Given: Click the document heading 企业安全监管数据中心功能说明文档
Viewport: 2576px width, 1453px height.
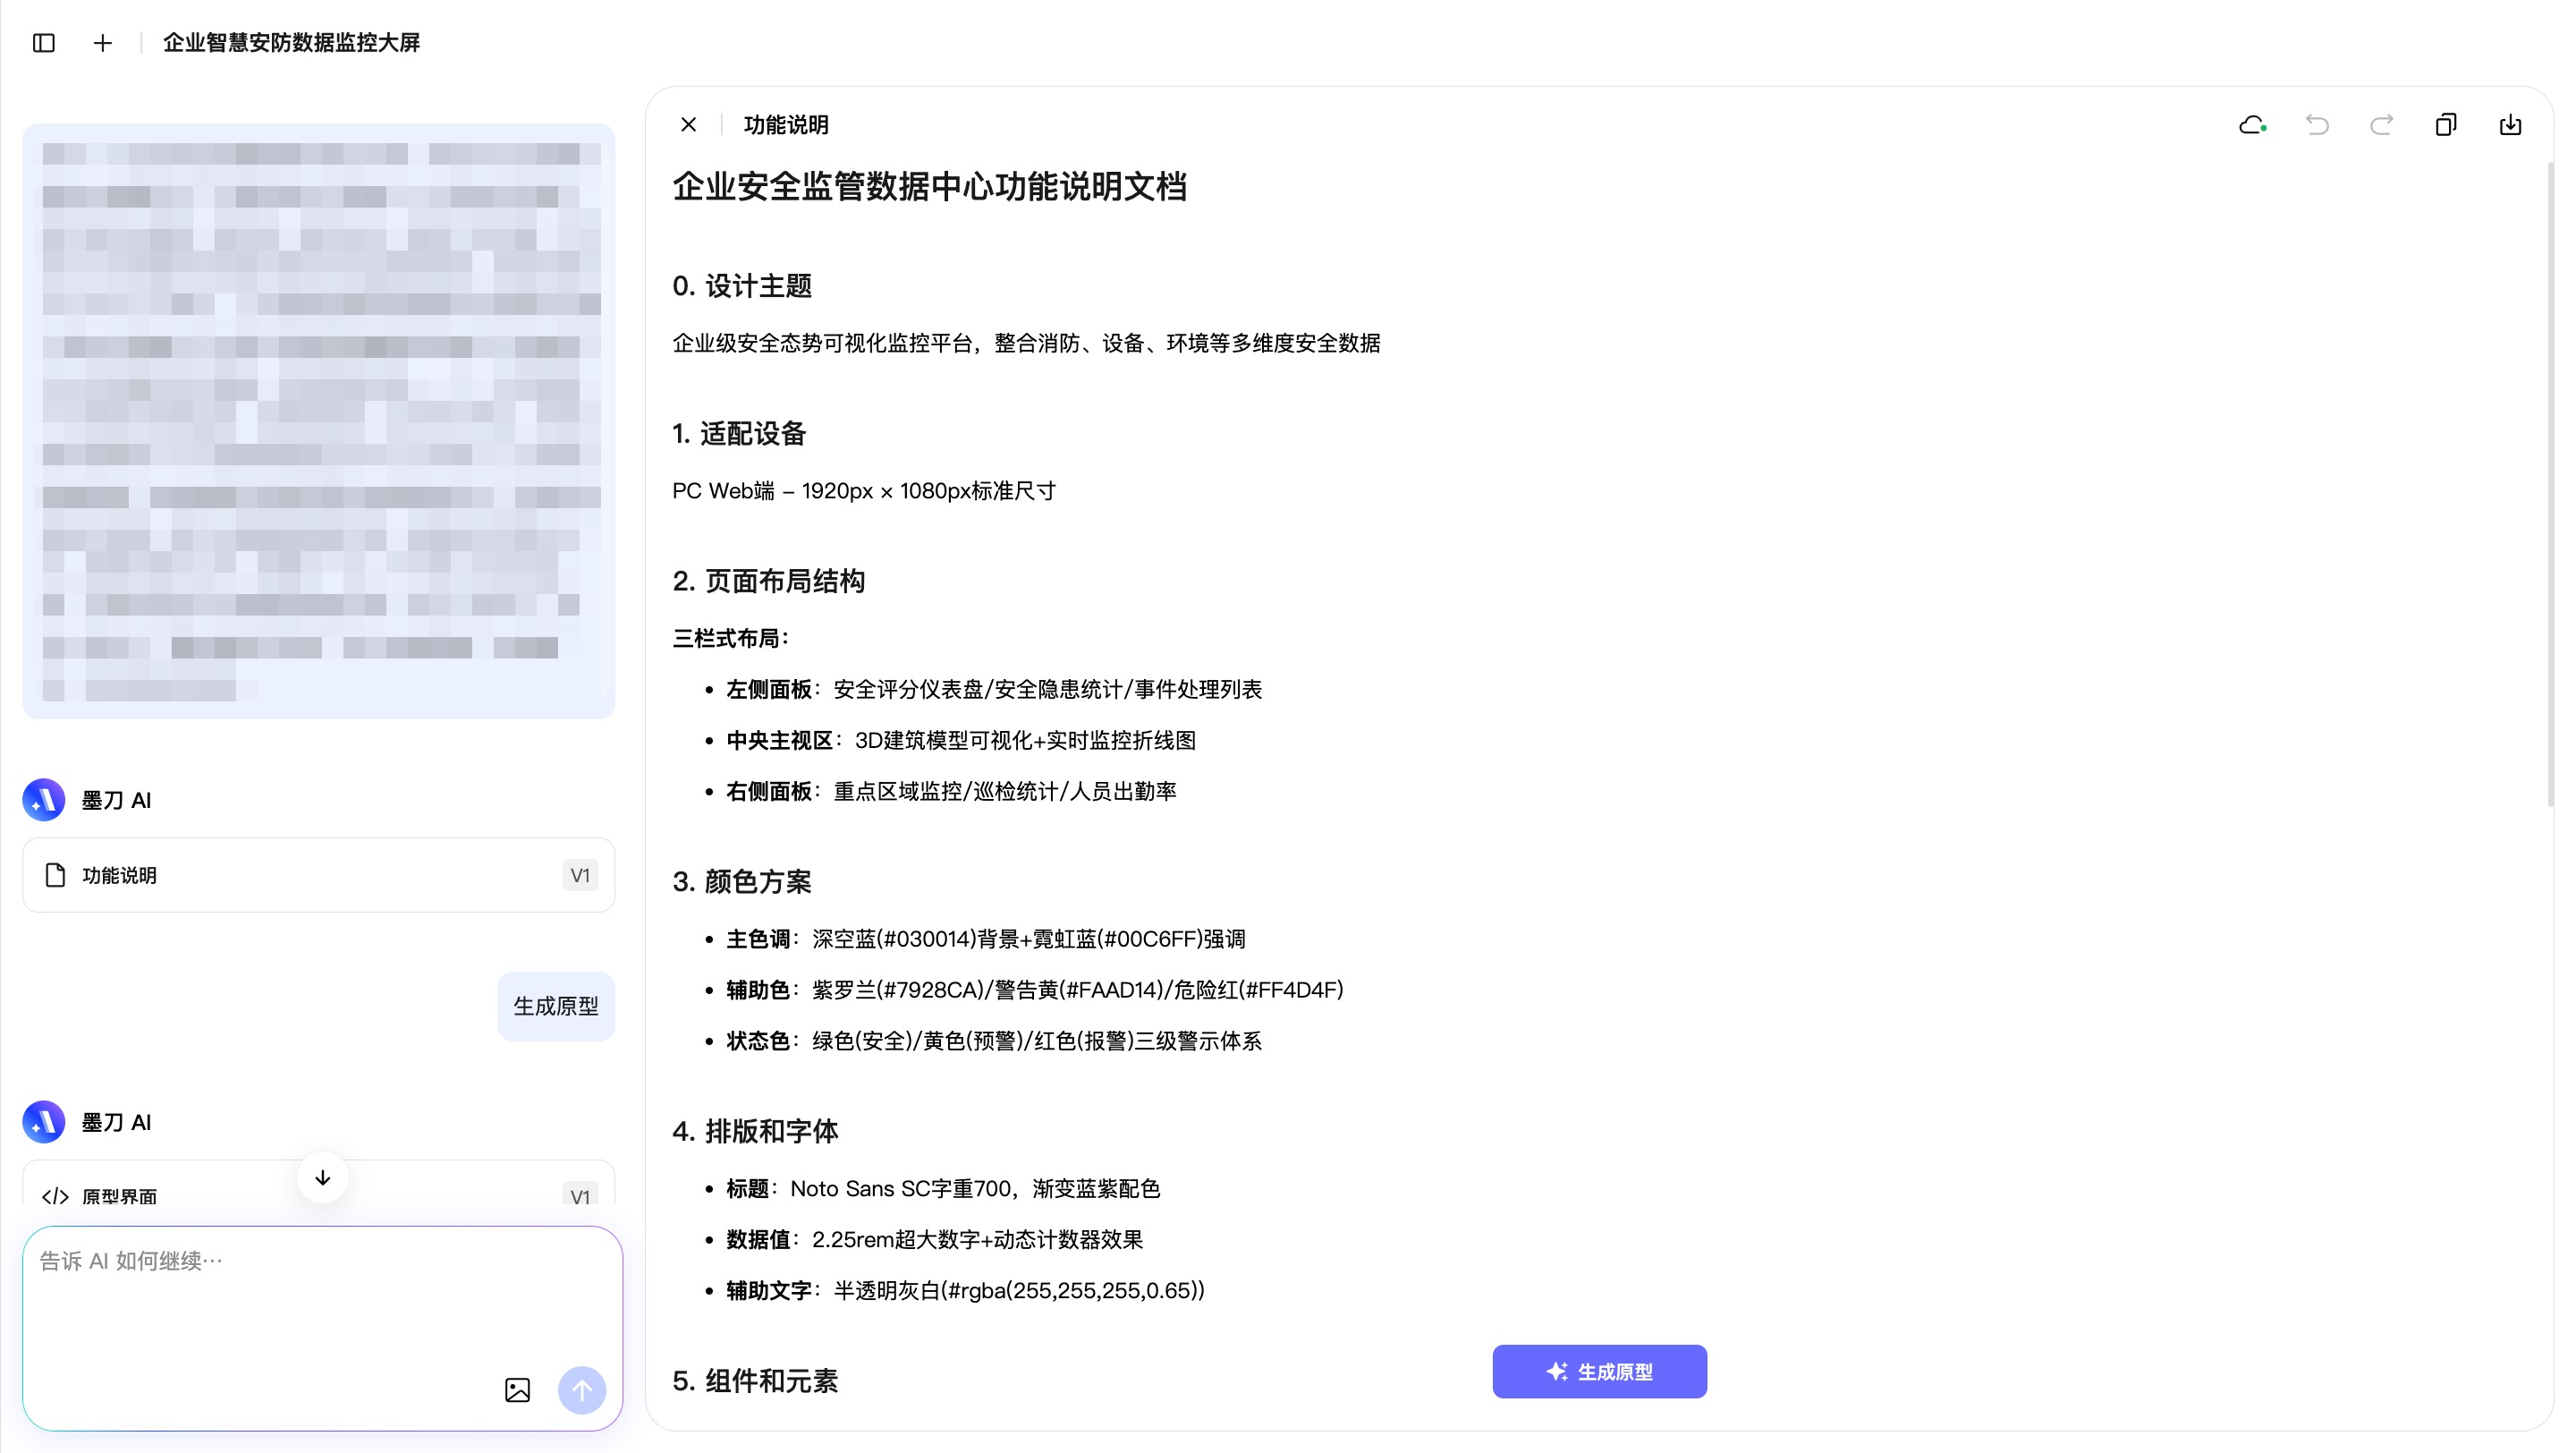Looking at the screenshot, I should (x=929, y=187).
